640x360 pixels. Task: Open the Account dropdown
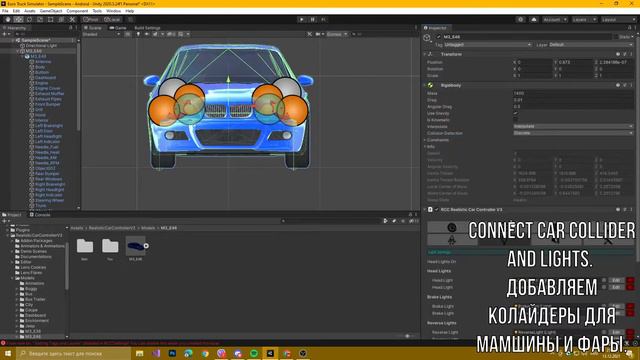click(555, 19)
